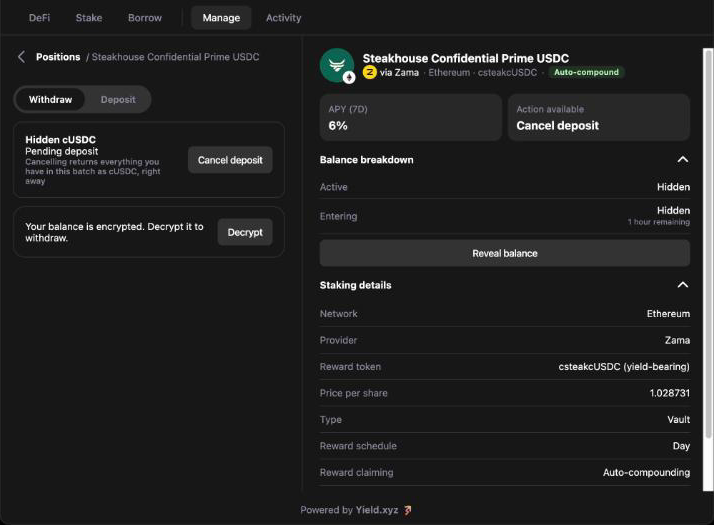This screenshot has width=714, height=525.
Task: Click the Entering label in balance breakdown
Action: pos(338,216)
